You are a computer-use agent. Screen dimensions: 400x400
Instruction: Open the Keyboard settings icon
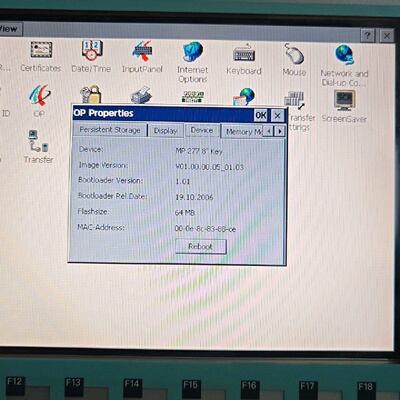(x=244, y=59)
